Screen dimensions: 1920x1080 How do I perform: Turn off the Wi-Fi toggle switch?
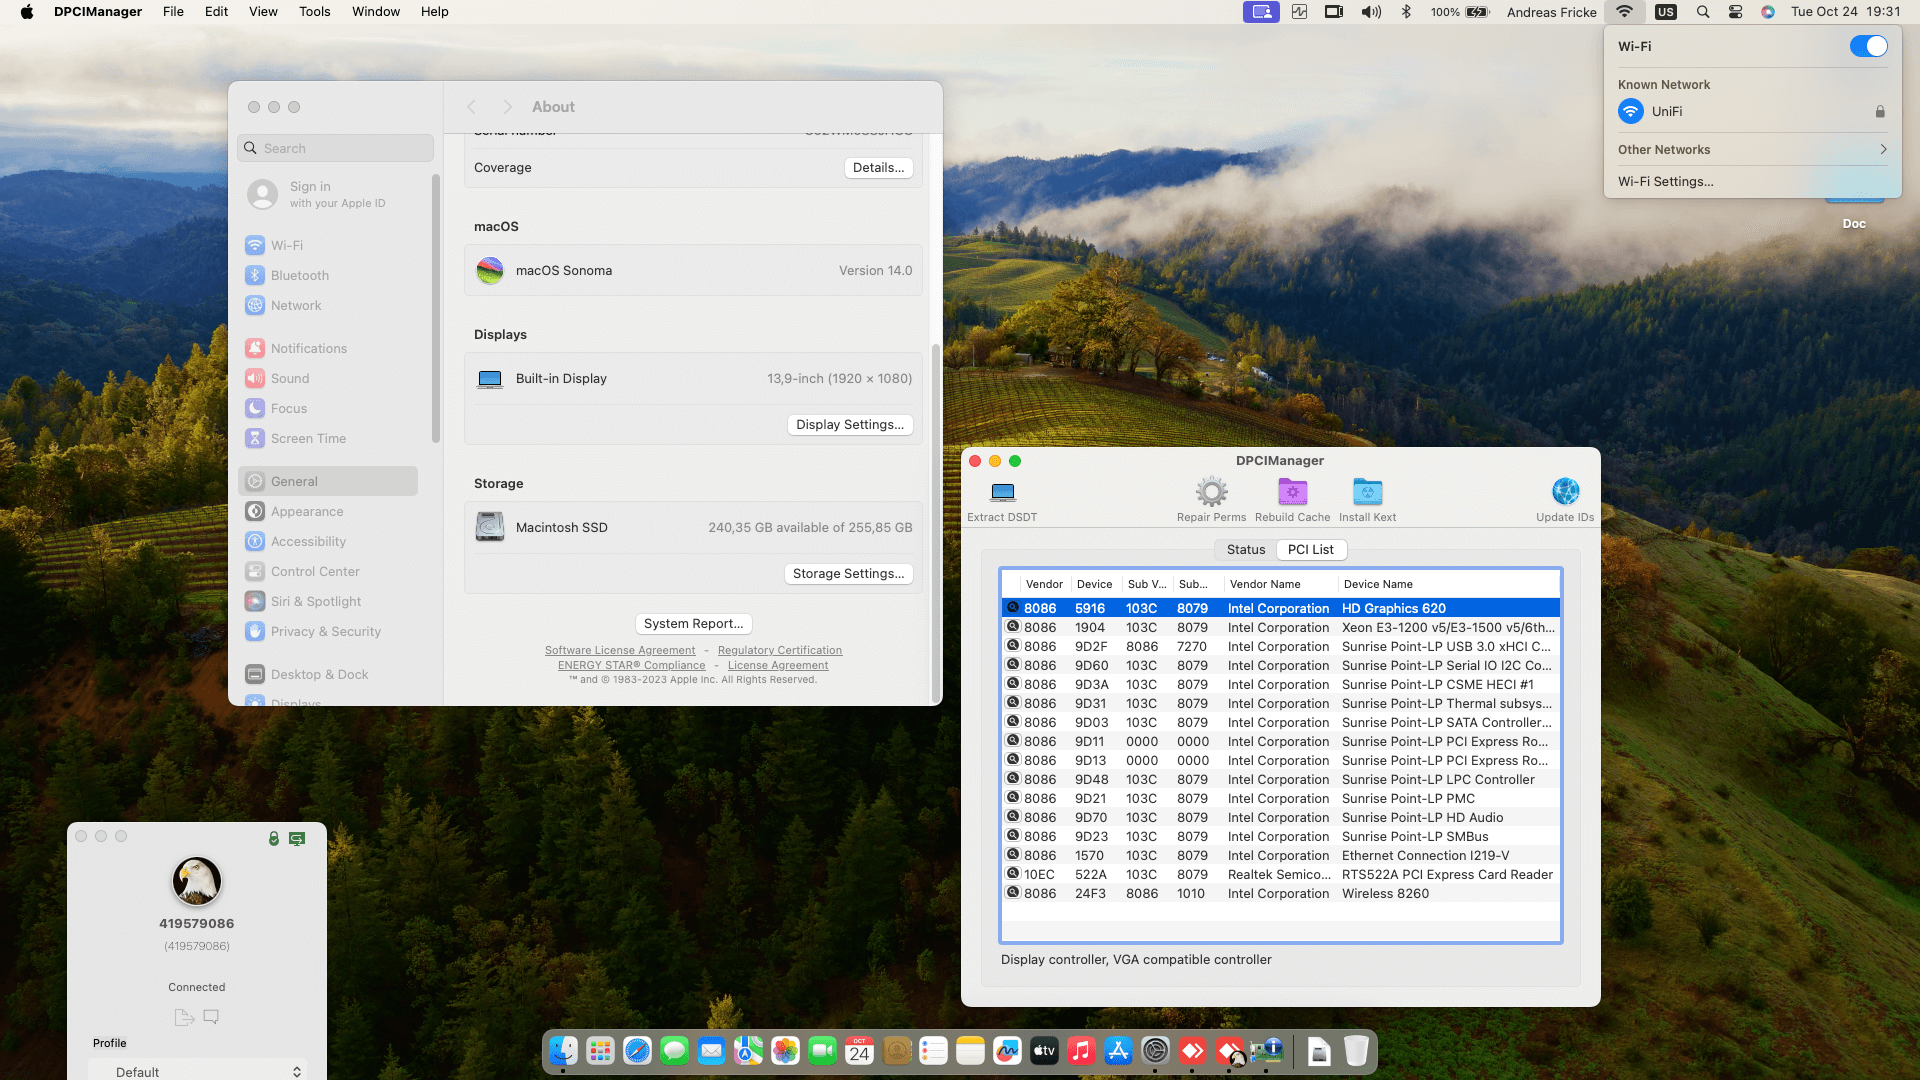click(1868, 46)
